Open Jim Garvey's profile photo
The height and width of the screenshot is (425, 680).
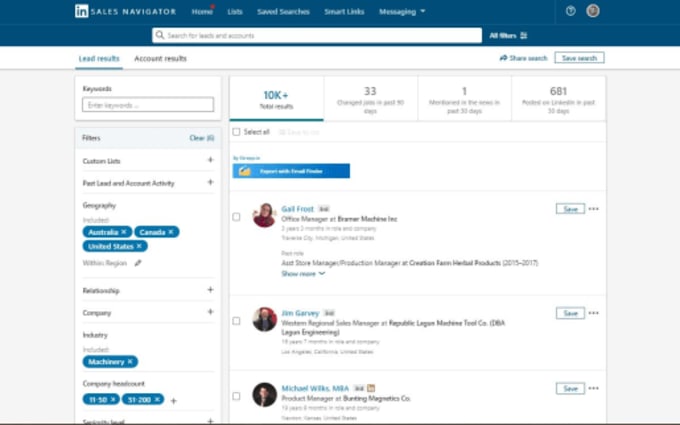pyautogui.click(x=265, y=320)
